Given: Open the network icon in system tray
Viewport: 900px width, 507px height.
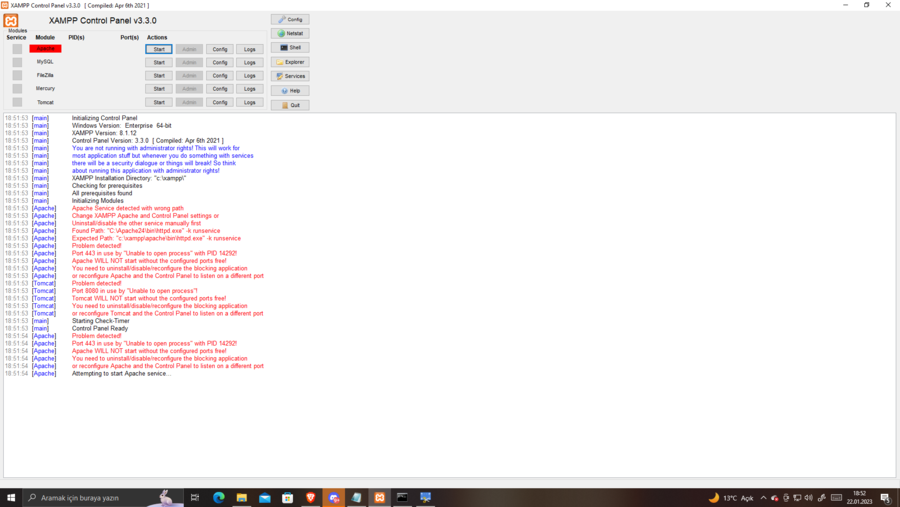Looking at the screenshot, I should (x=797, y=498).
